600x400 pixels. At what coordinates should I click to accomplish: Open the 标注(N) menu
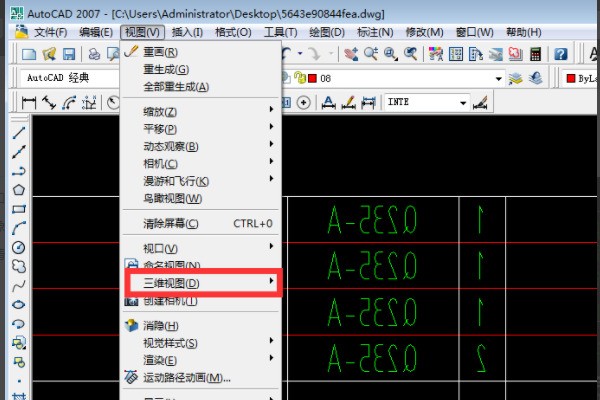375,32
